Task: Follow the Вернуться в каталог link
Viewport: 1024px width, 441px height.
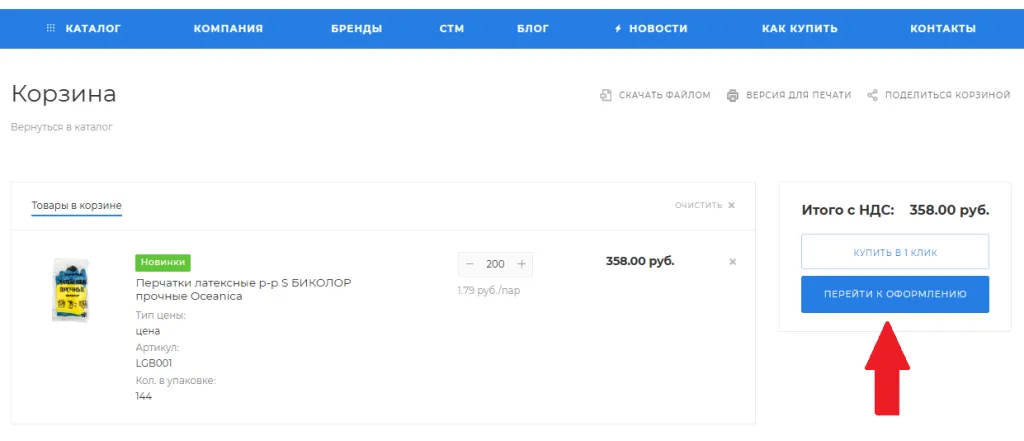Action: (61, 127)
